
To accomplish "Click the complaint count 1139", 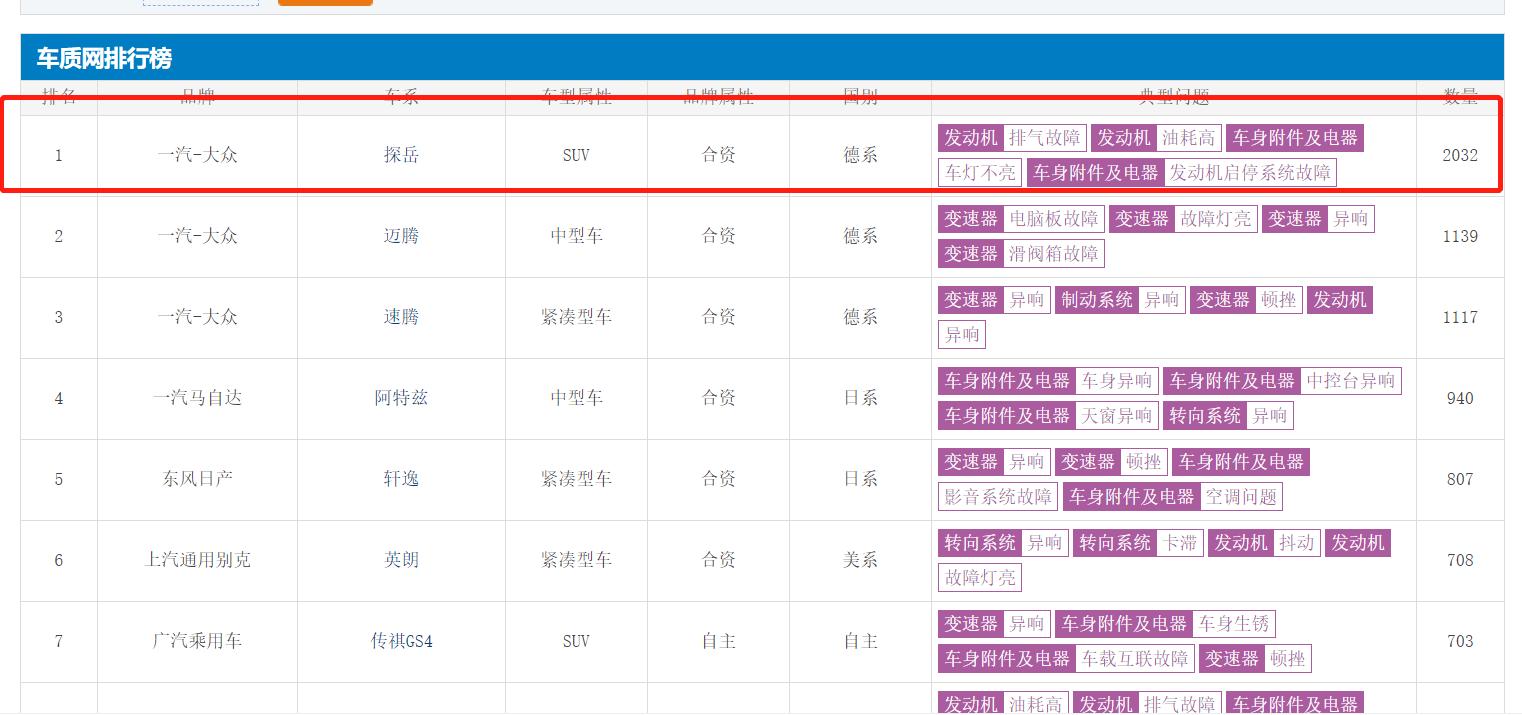I will pos(1460,236).
